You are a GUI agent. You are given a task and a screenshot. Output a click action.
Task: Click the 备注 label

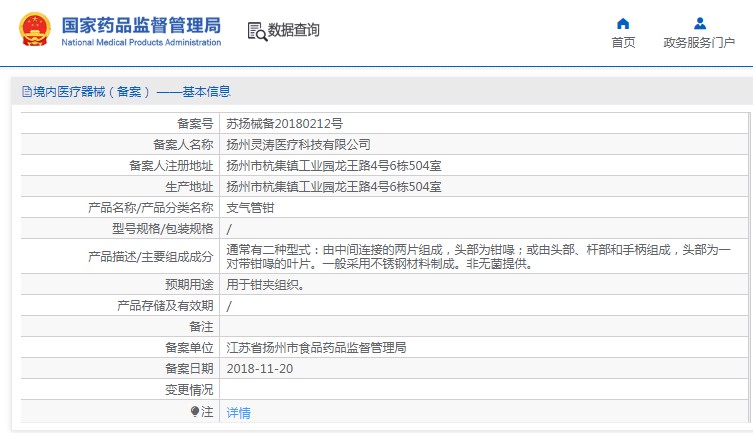tap(201, 326)
